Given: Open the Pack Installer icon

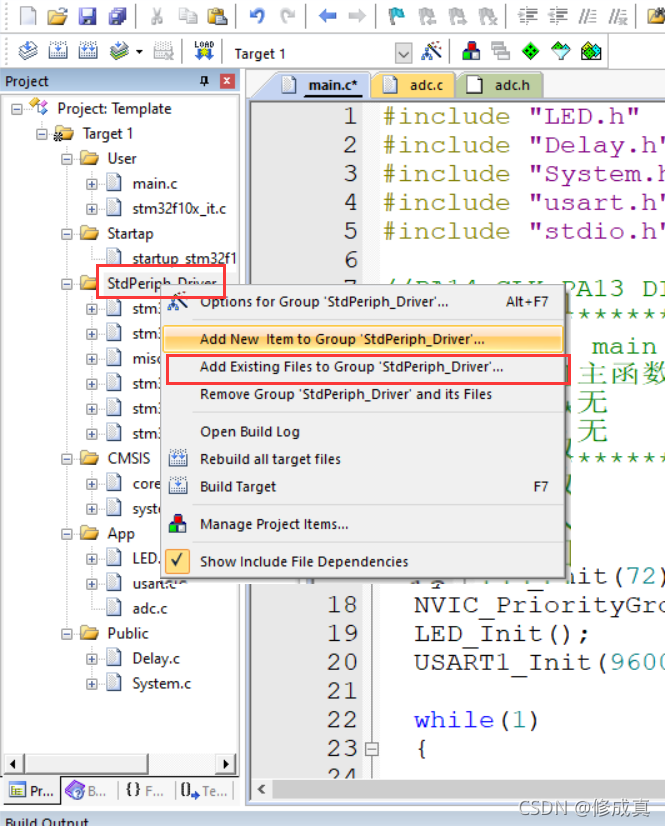Looking at the screenshot, I should coord(591,51).
